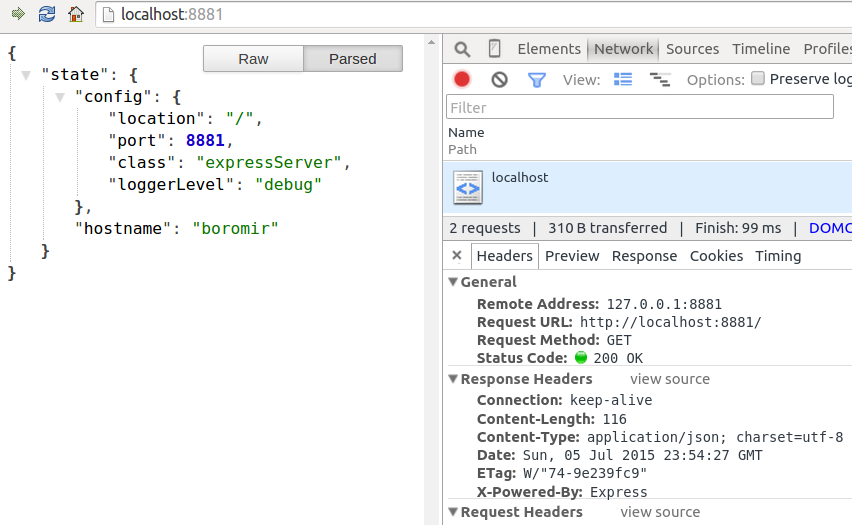
Task: Click the page icon in the address bar
Action: (108, 14)
